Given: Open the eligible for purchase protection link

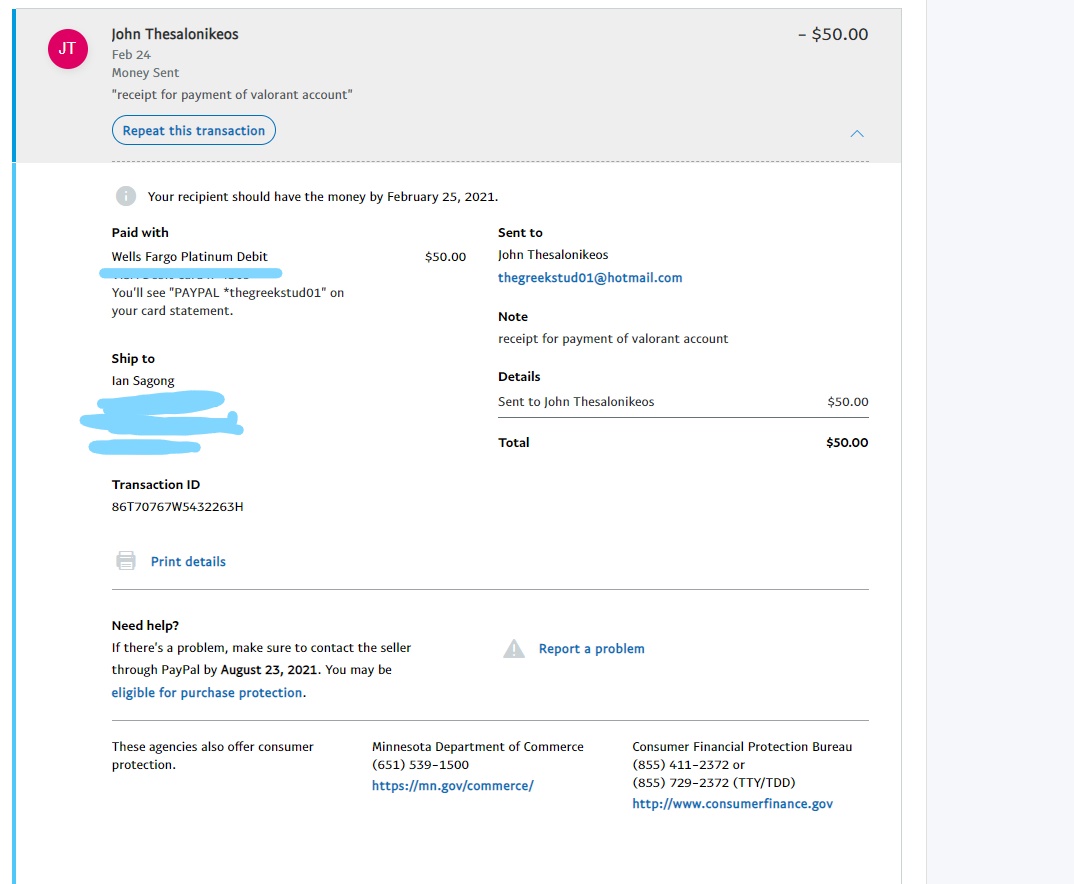Looking at the screenshot, I should 206,692.
